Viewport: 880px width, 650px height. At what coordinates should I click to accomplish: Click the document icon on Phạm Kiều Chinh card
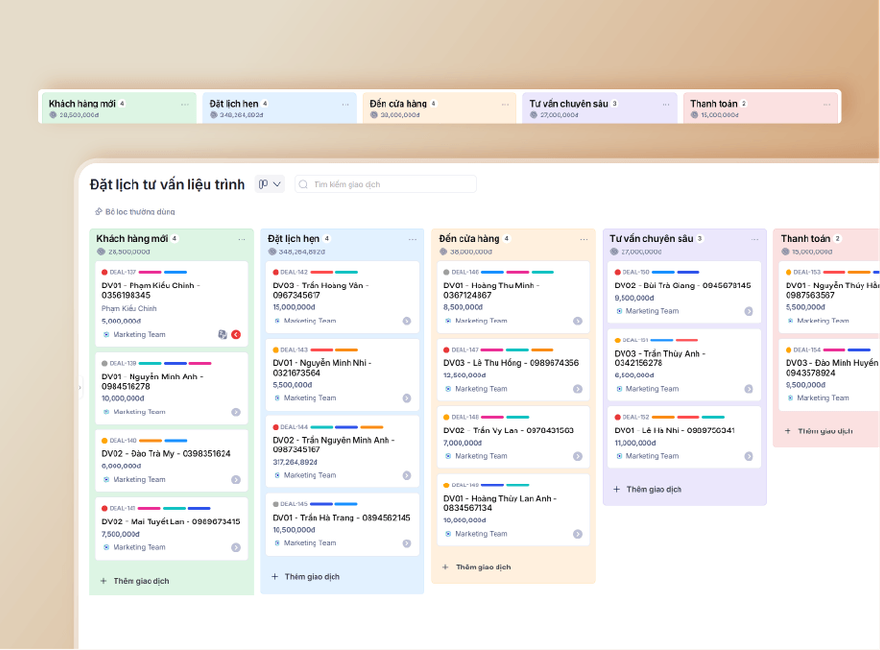pos(222,335)
